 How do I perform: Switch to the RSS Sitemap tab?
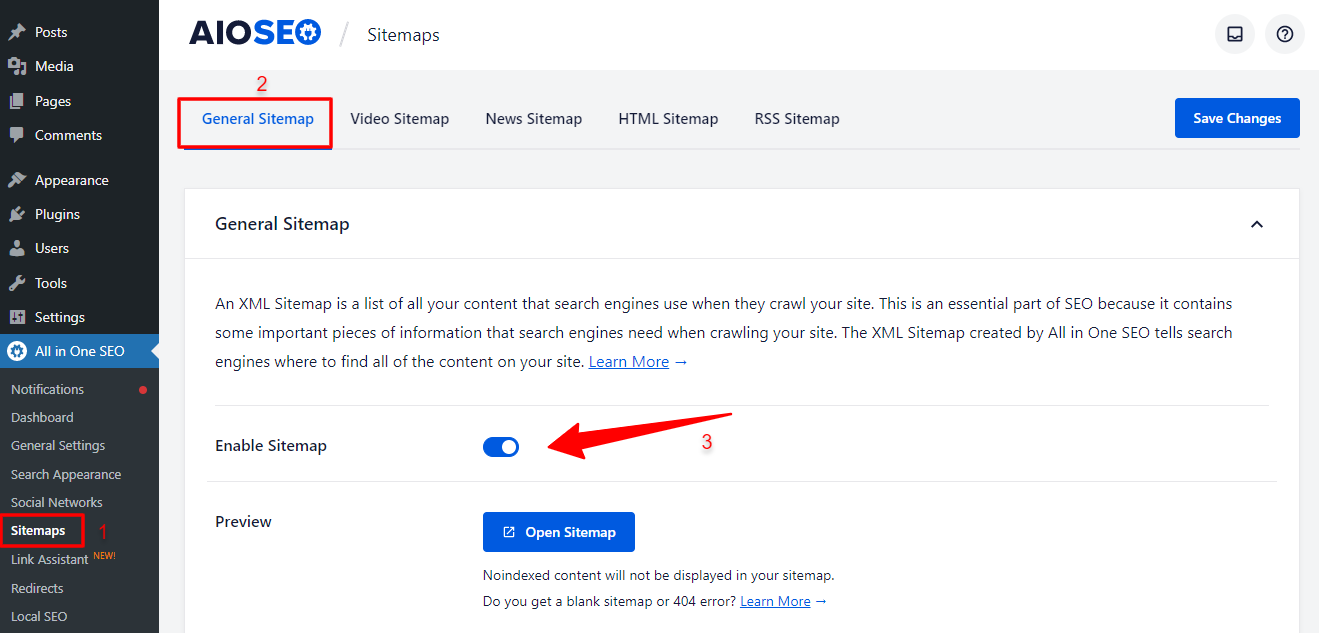click(797, 118)
